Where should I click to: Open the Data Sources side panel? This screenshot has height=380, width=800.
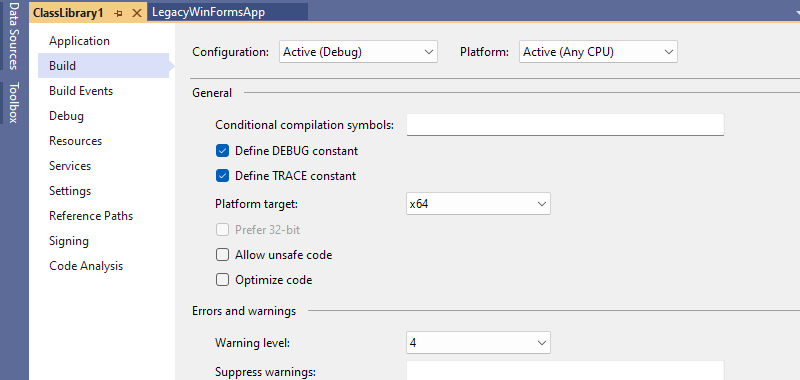14,35
